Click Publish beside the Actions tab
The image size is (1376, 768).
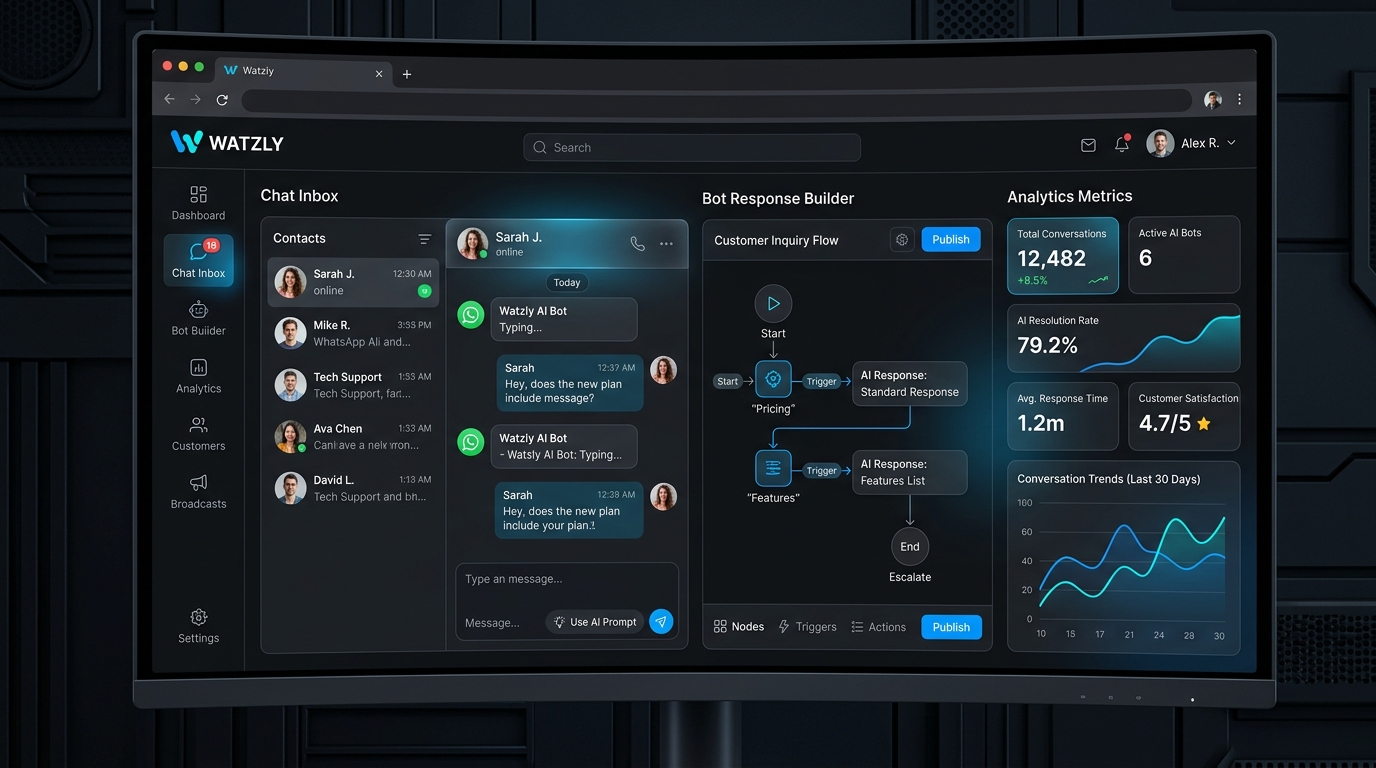coord(951,627)
